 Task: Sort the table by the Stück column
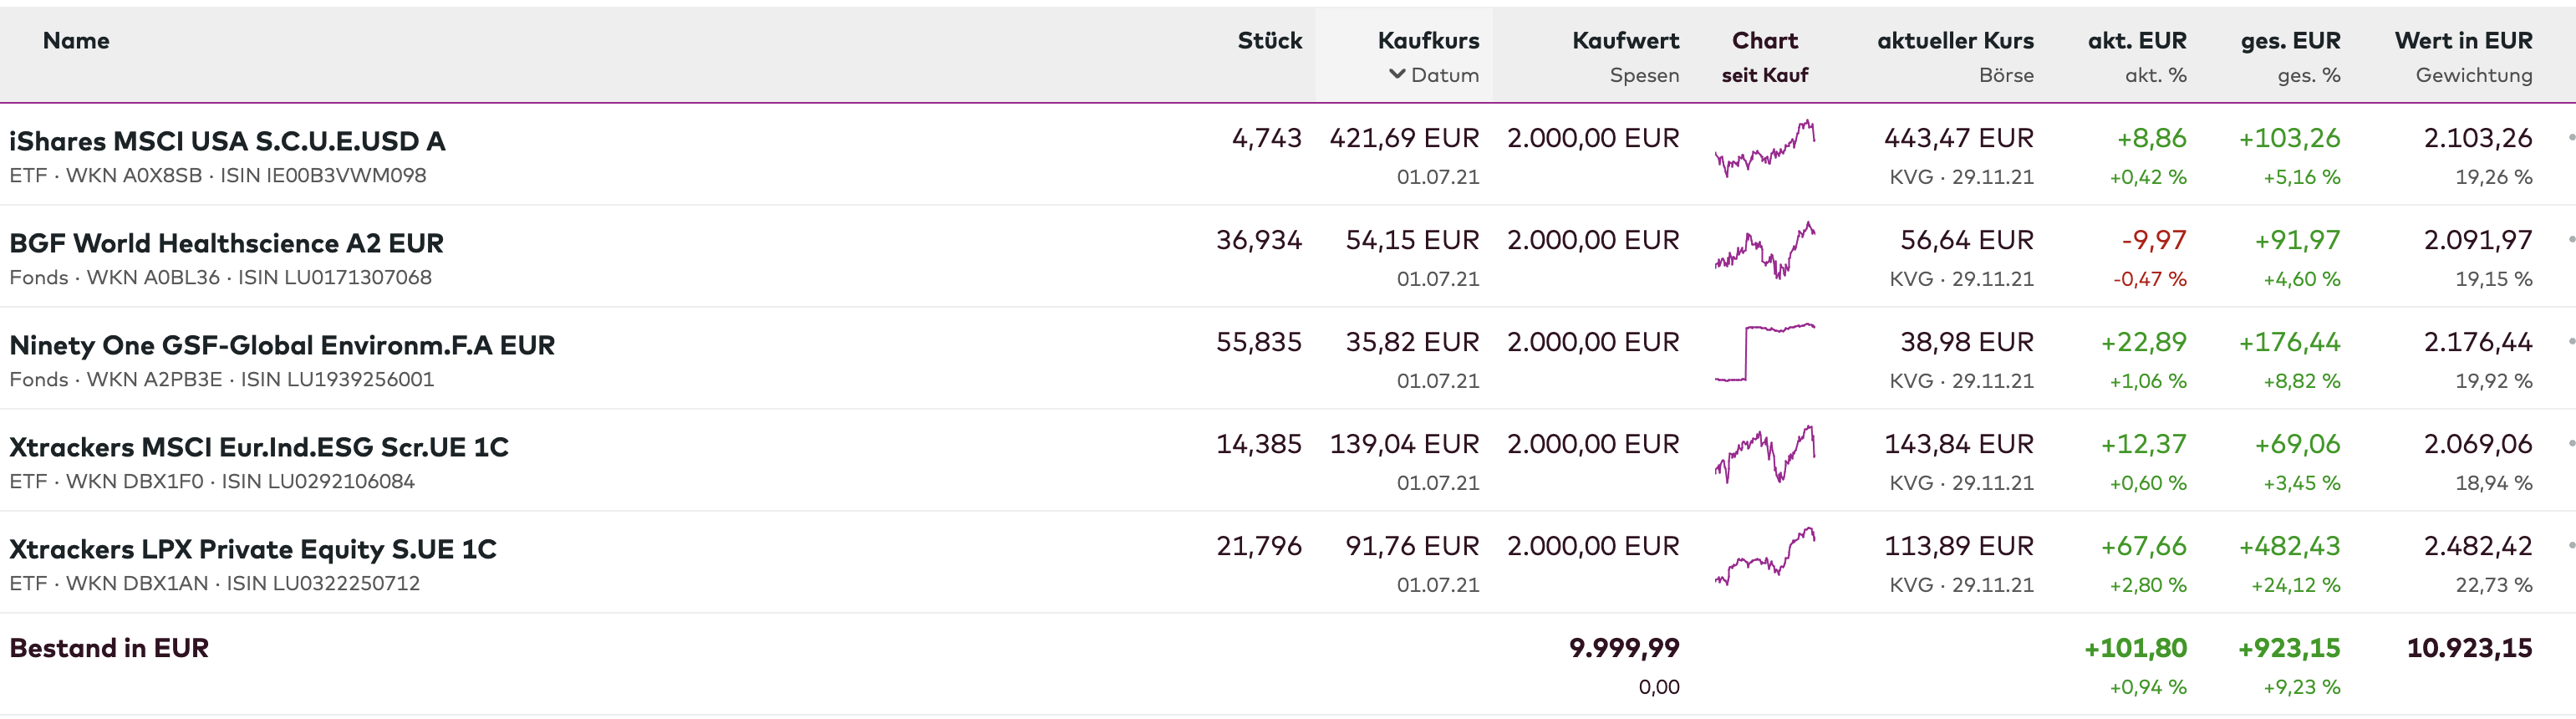pos(1269,41)
